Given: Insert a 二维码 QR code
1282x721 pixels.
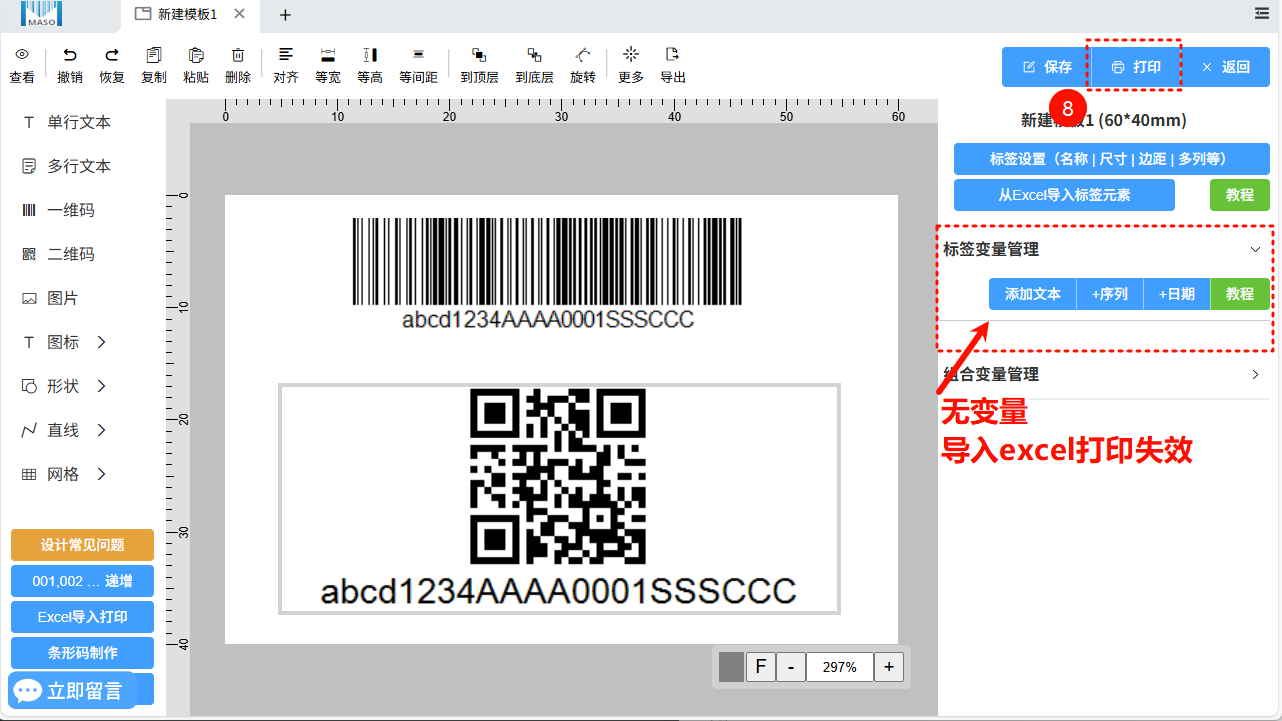Looking at the screenshot, I should [x=60, y=254].
